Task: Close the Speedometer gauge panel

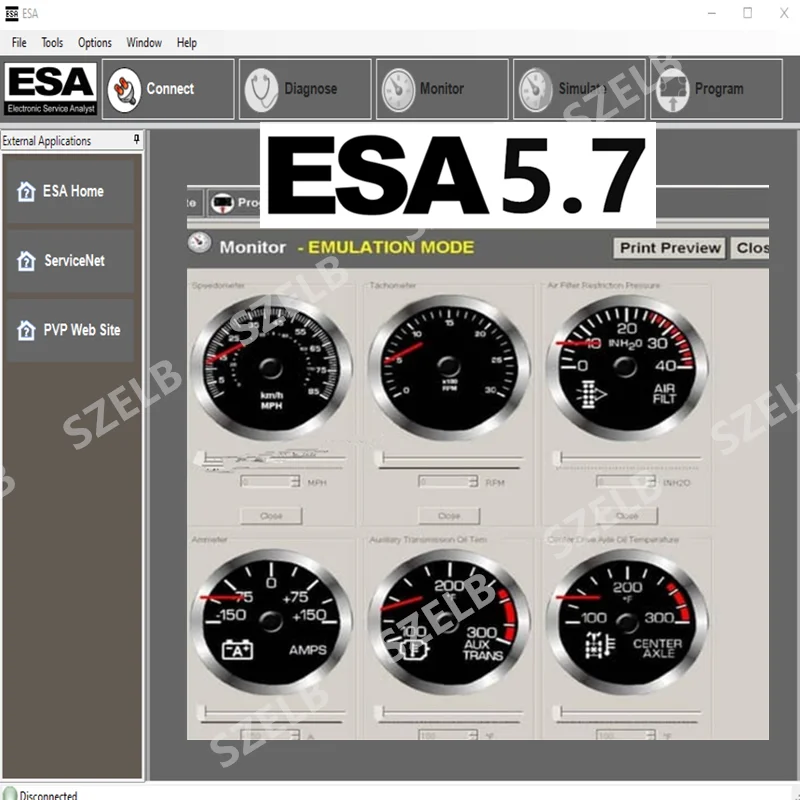Action: (x=271, y=516)
